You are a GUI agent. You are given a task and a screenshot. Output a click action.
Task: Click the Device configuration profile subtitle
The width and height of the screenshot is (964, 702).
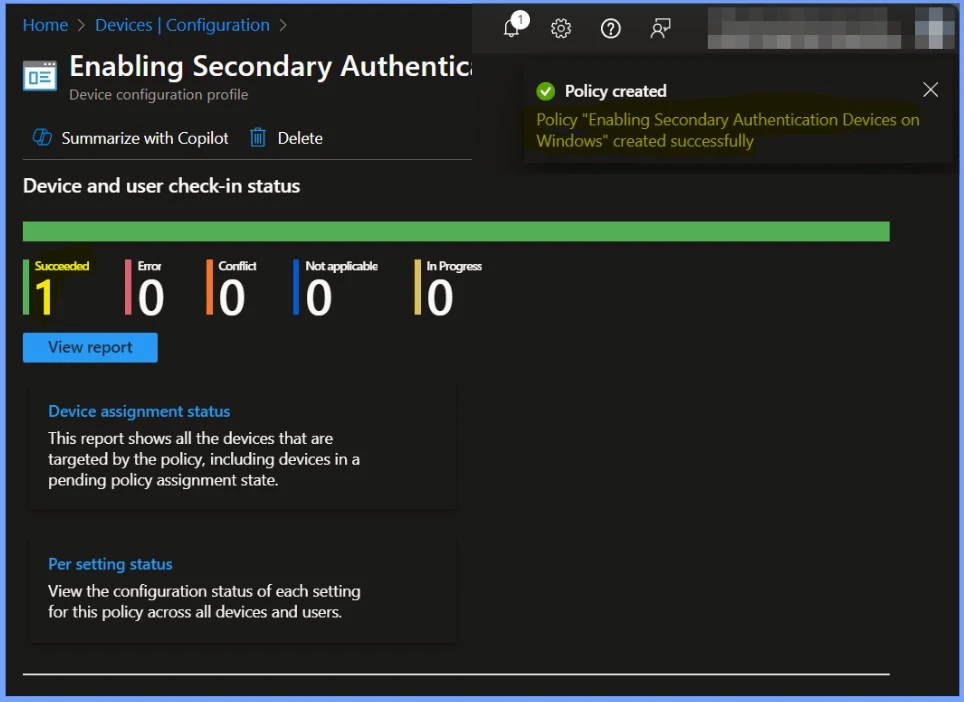159,95
